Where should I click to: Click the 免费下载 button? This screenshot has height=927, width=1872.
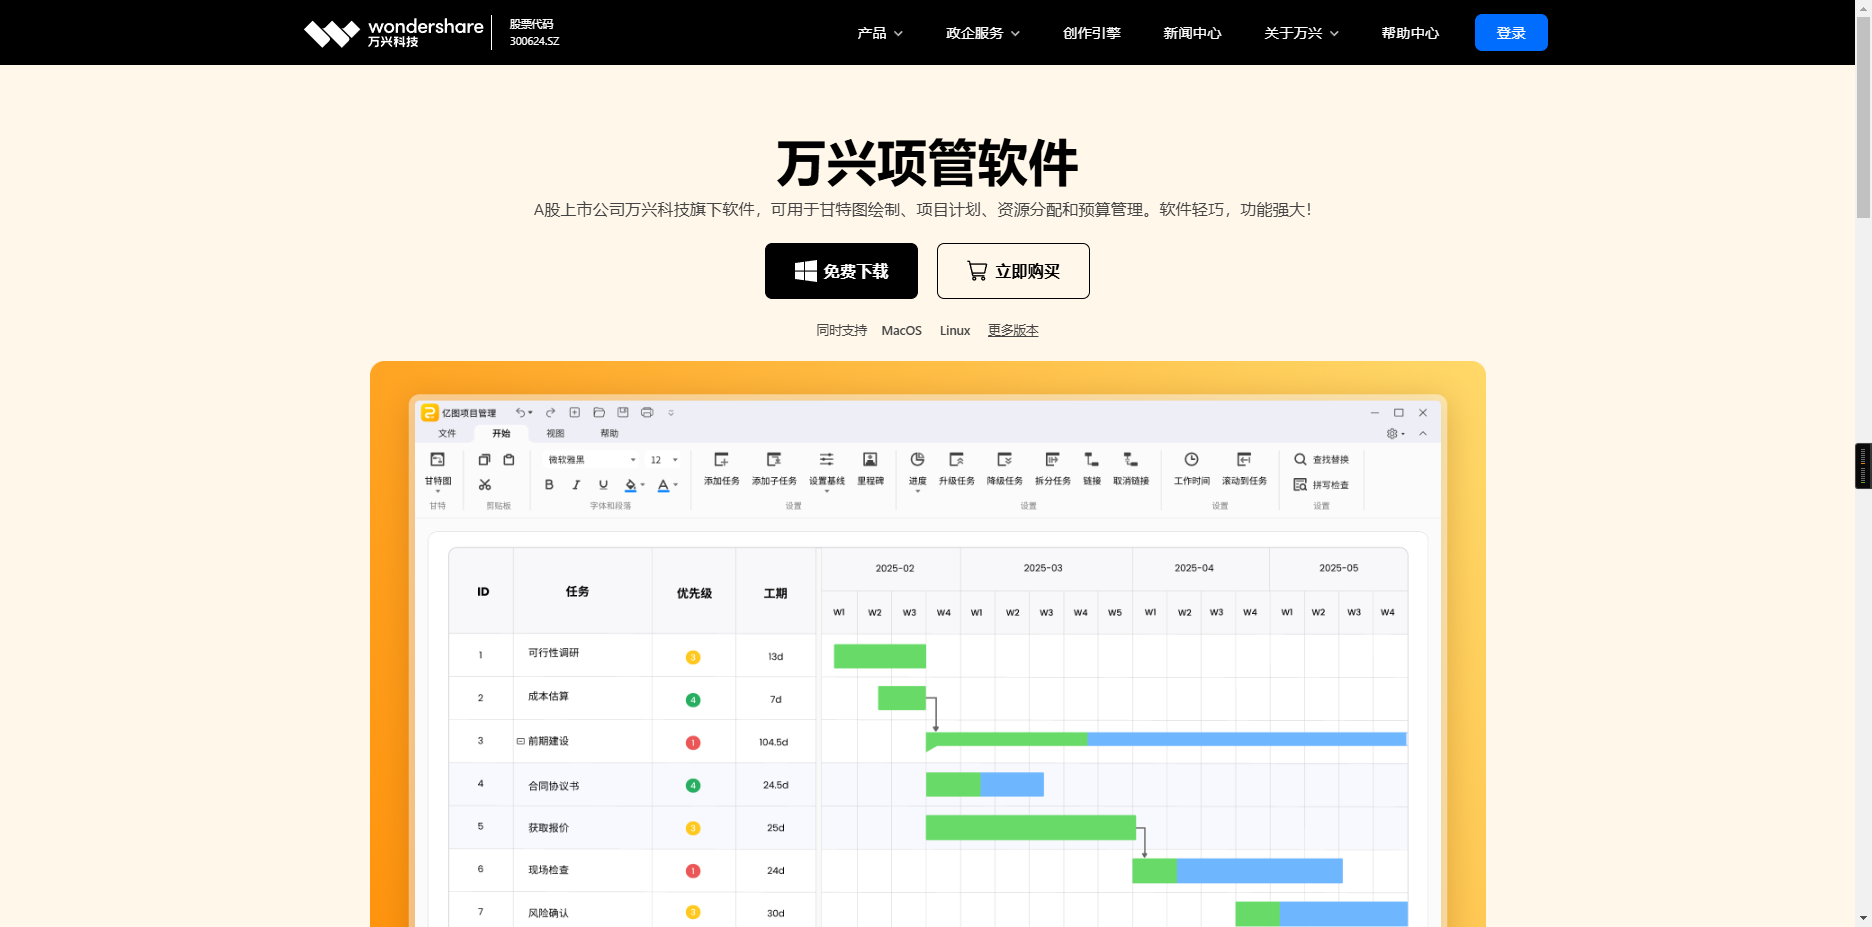[x=841, y=271]
